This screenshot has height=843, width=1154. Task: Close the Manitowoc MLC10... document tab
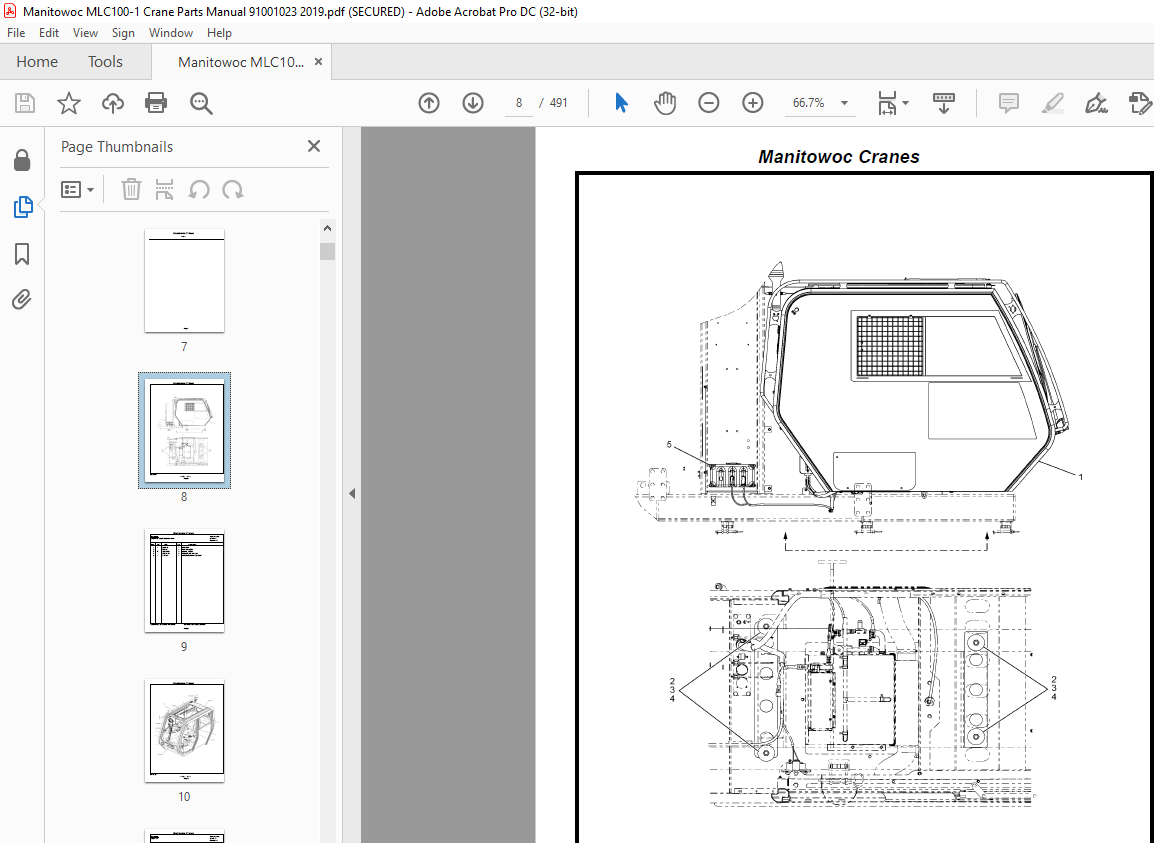pos(319,62)
